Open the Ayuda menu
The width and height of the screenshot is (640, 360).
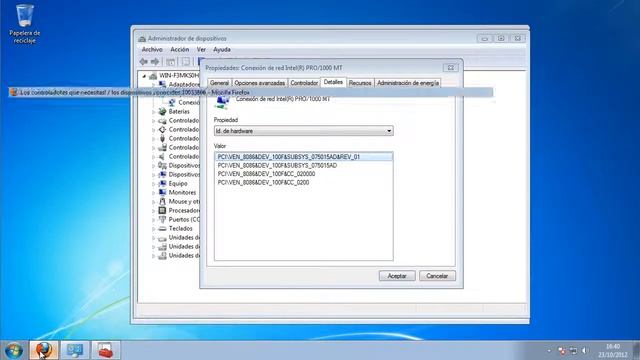(x=222, y=49)
